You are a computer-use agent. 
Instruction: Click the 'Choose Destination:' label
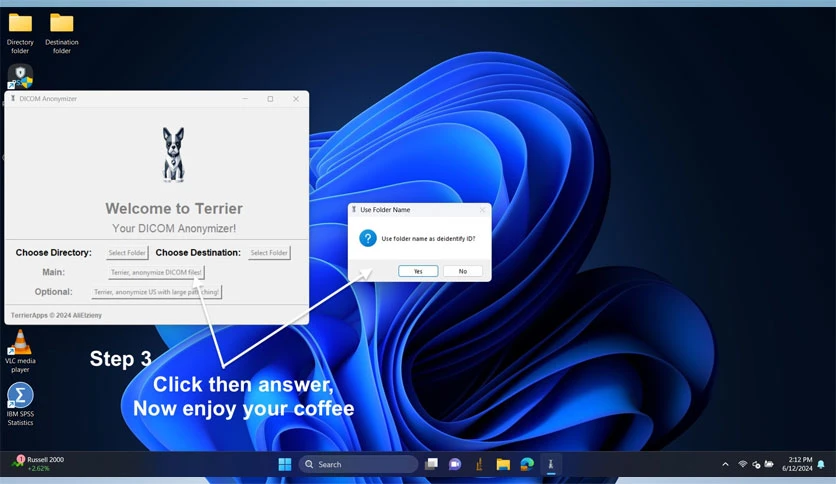pos(198,253)
